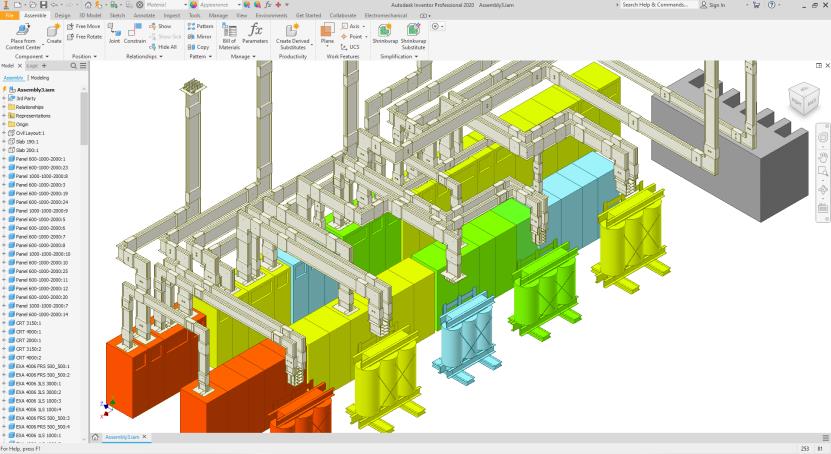
Task: Toggle Show relationships
Action: coord(160,26)
